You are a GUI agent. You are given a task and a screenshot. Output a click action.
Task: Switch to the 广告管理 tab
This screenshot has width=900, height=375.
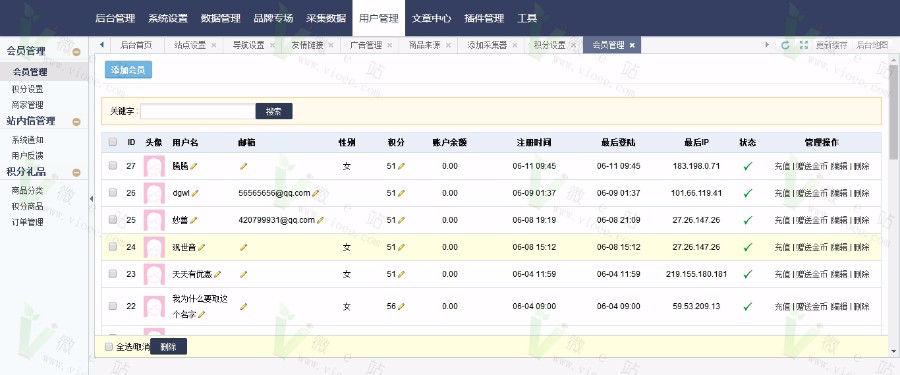366,45
